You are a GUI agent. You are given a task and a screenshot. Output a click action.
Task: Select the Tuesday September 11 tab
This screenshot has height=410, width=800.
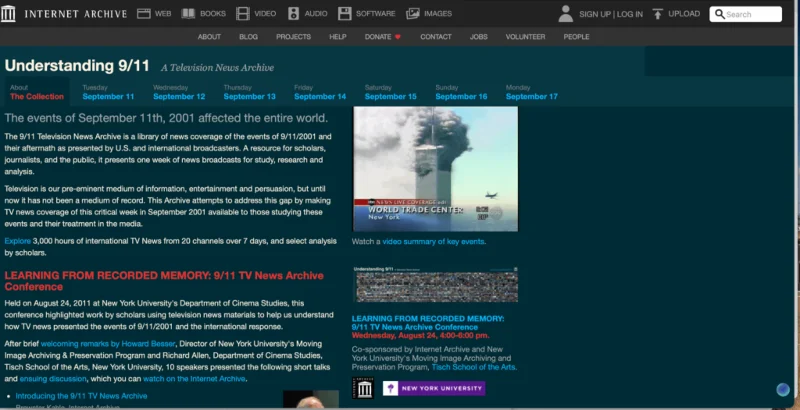point(108,92)
